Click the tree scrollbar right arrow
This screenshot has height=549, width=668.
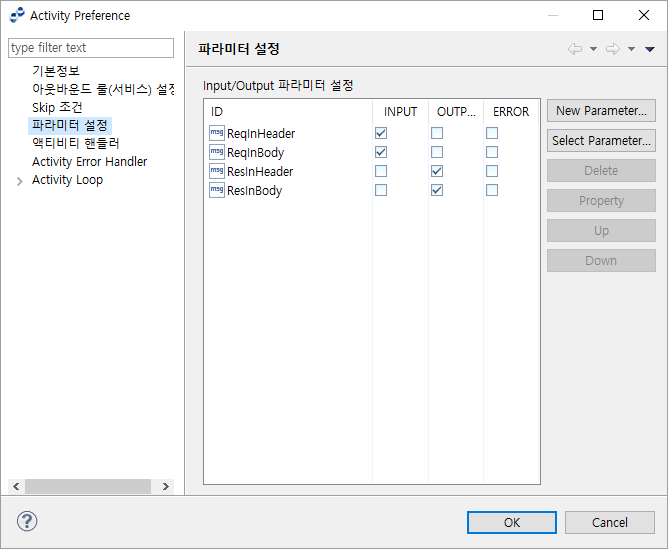pyautogui.click(x=166, y=486)
